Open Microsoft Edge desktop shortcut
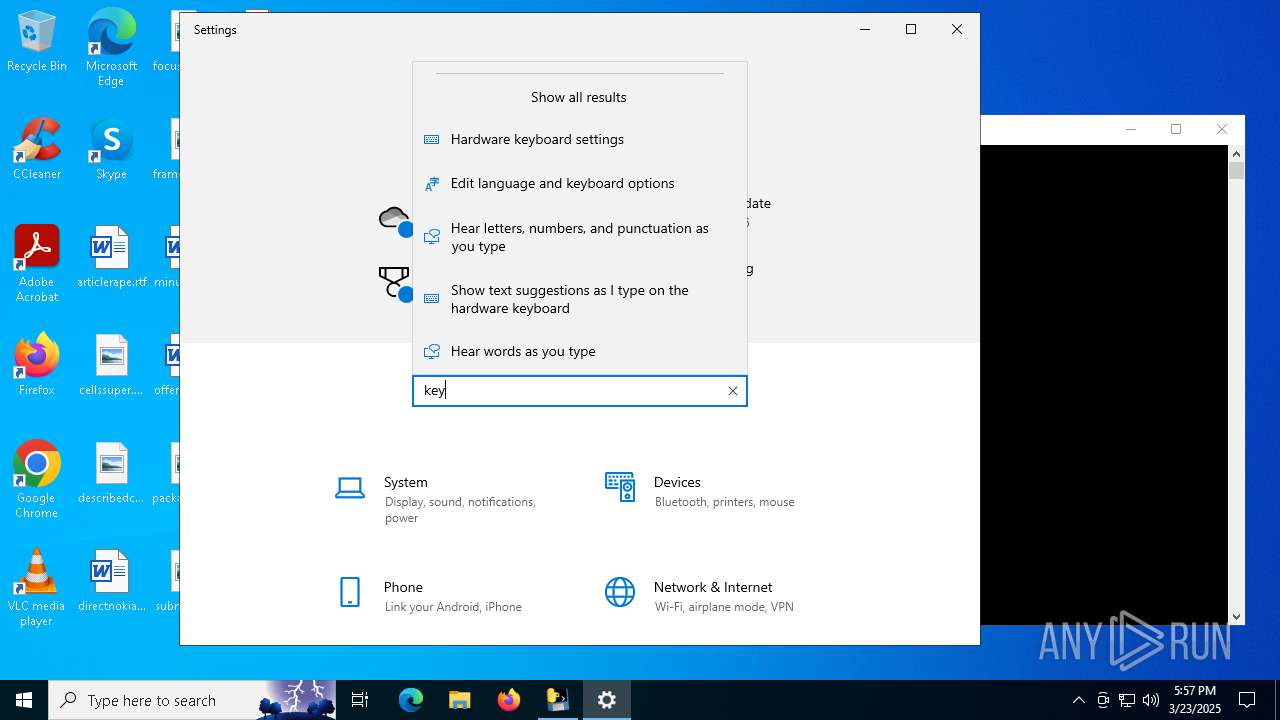1280x720 pixels. [x=111, y=49]
